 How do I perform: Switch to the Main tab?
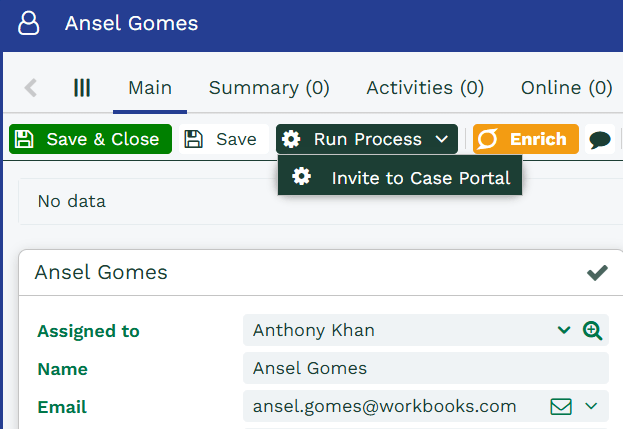[x=150, y=88]
